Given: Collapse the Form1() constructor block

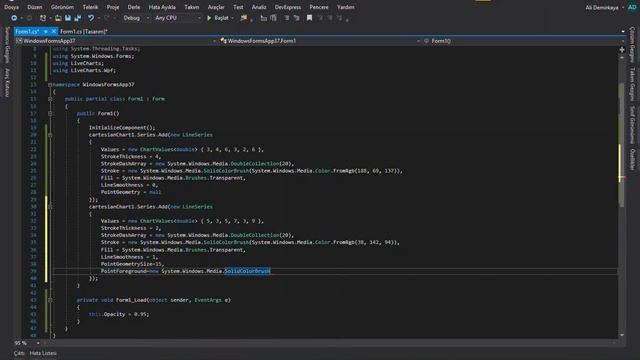Looking at the screenshot, I should pos(50,113).
